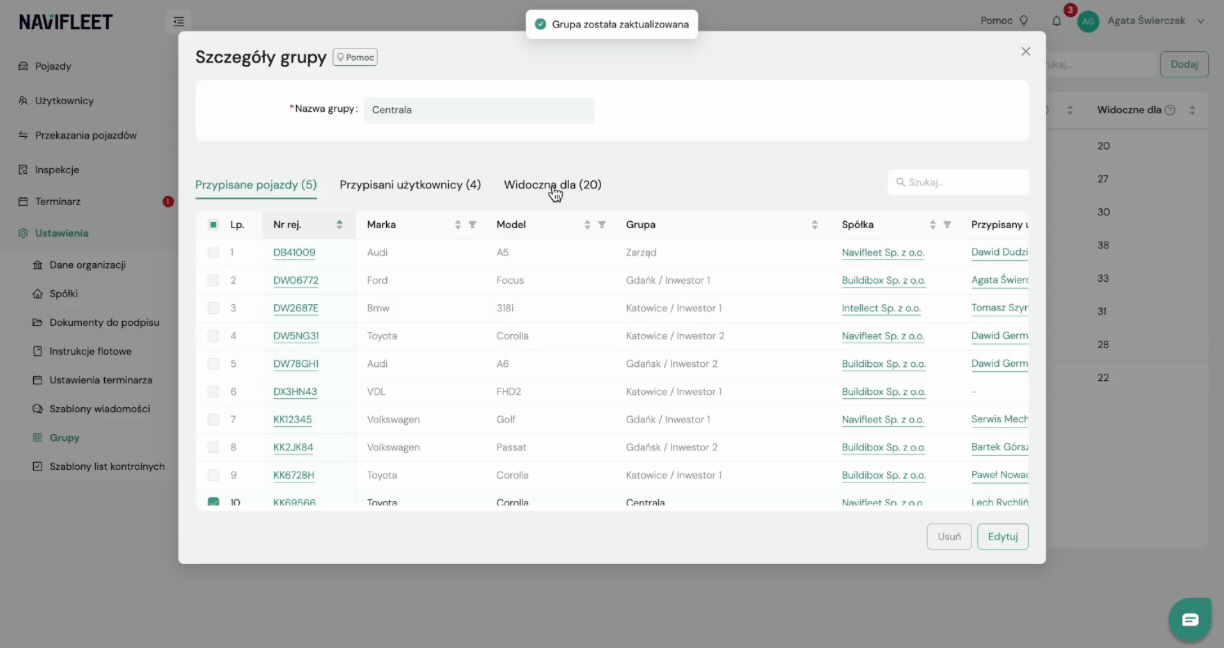This screenshot has height=648, width=1224.
Task: Check the row 2 DW06772 checkbox
Action: click(x=213, y=281)
